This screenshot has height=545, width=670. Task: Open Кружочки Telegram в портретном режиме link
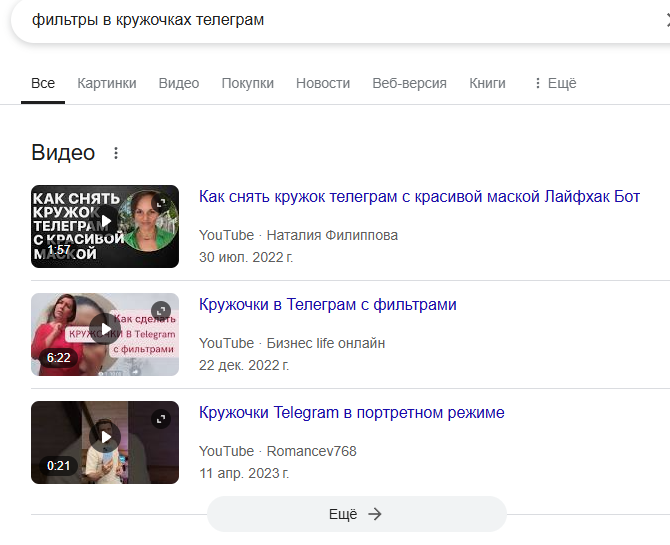tap(351, 413)
